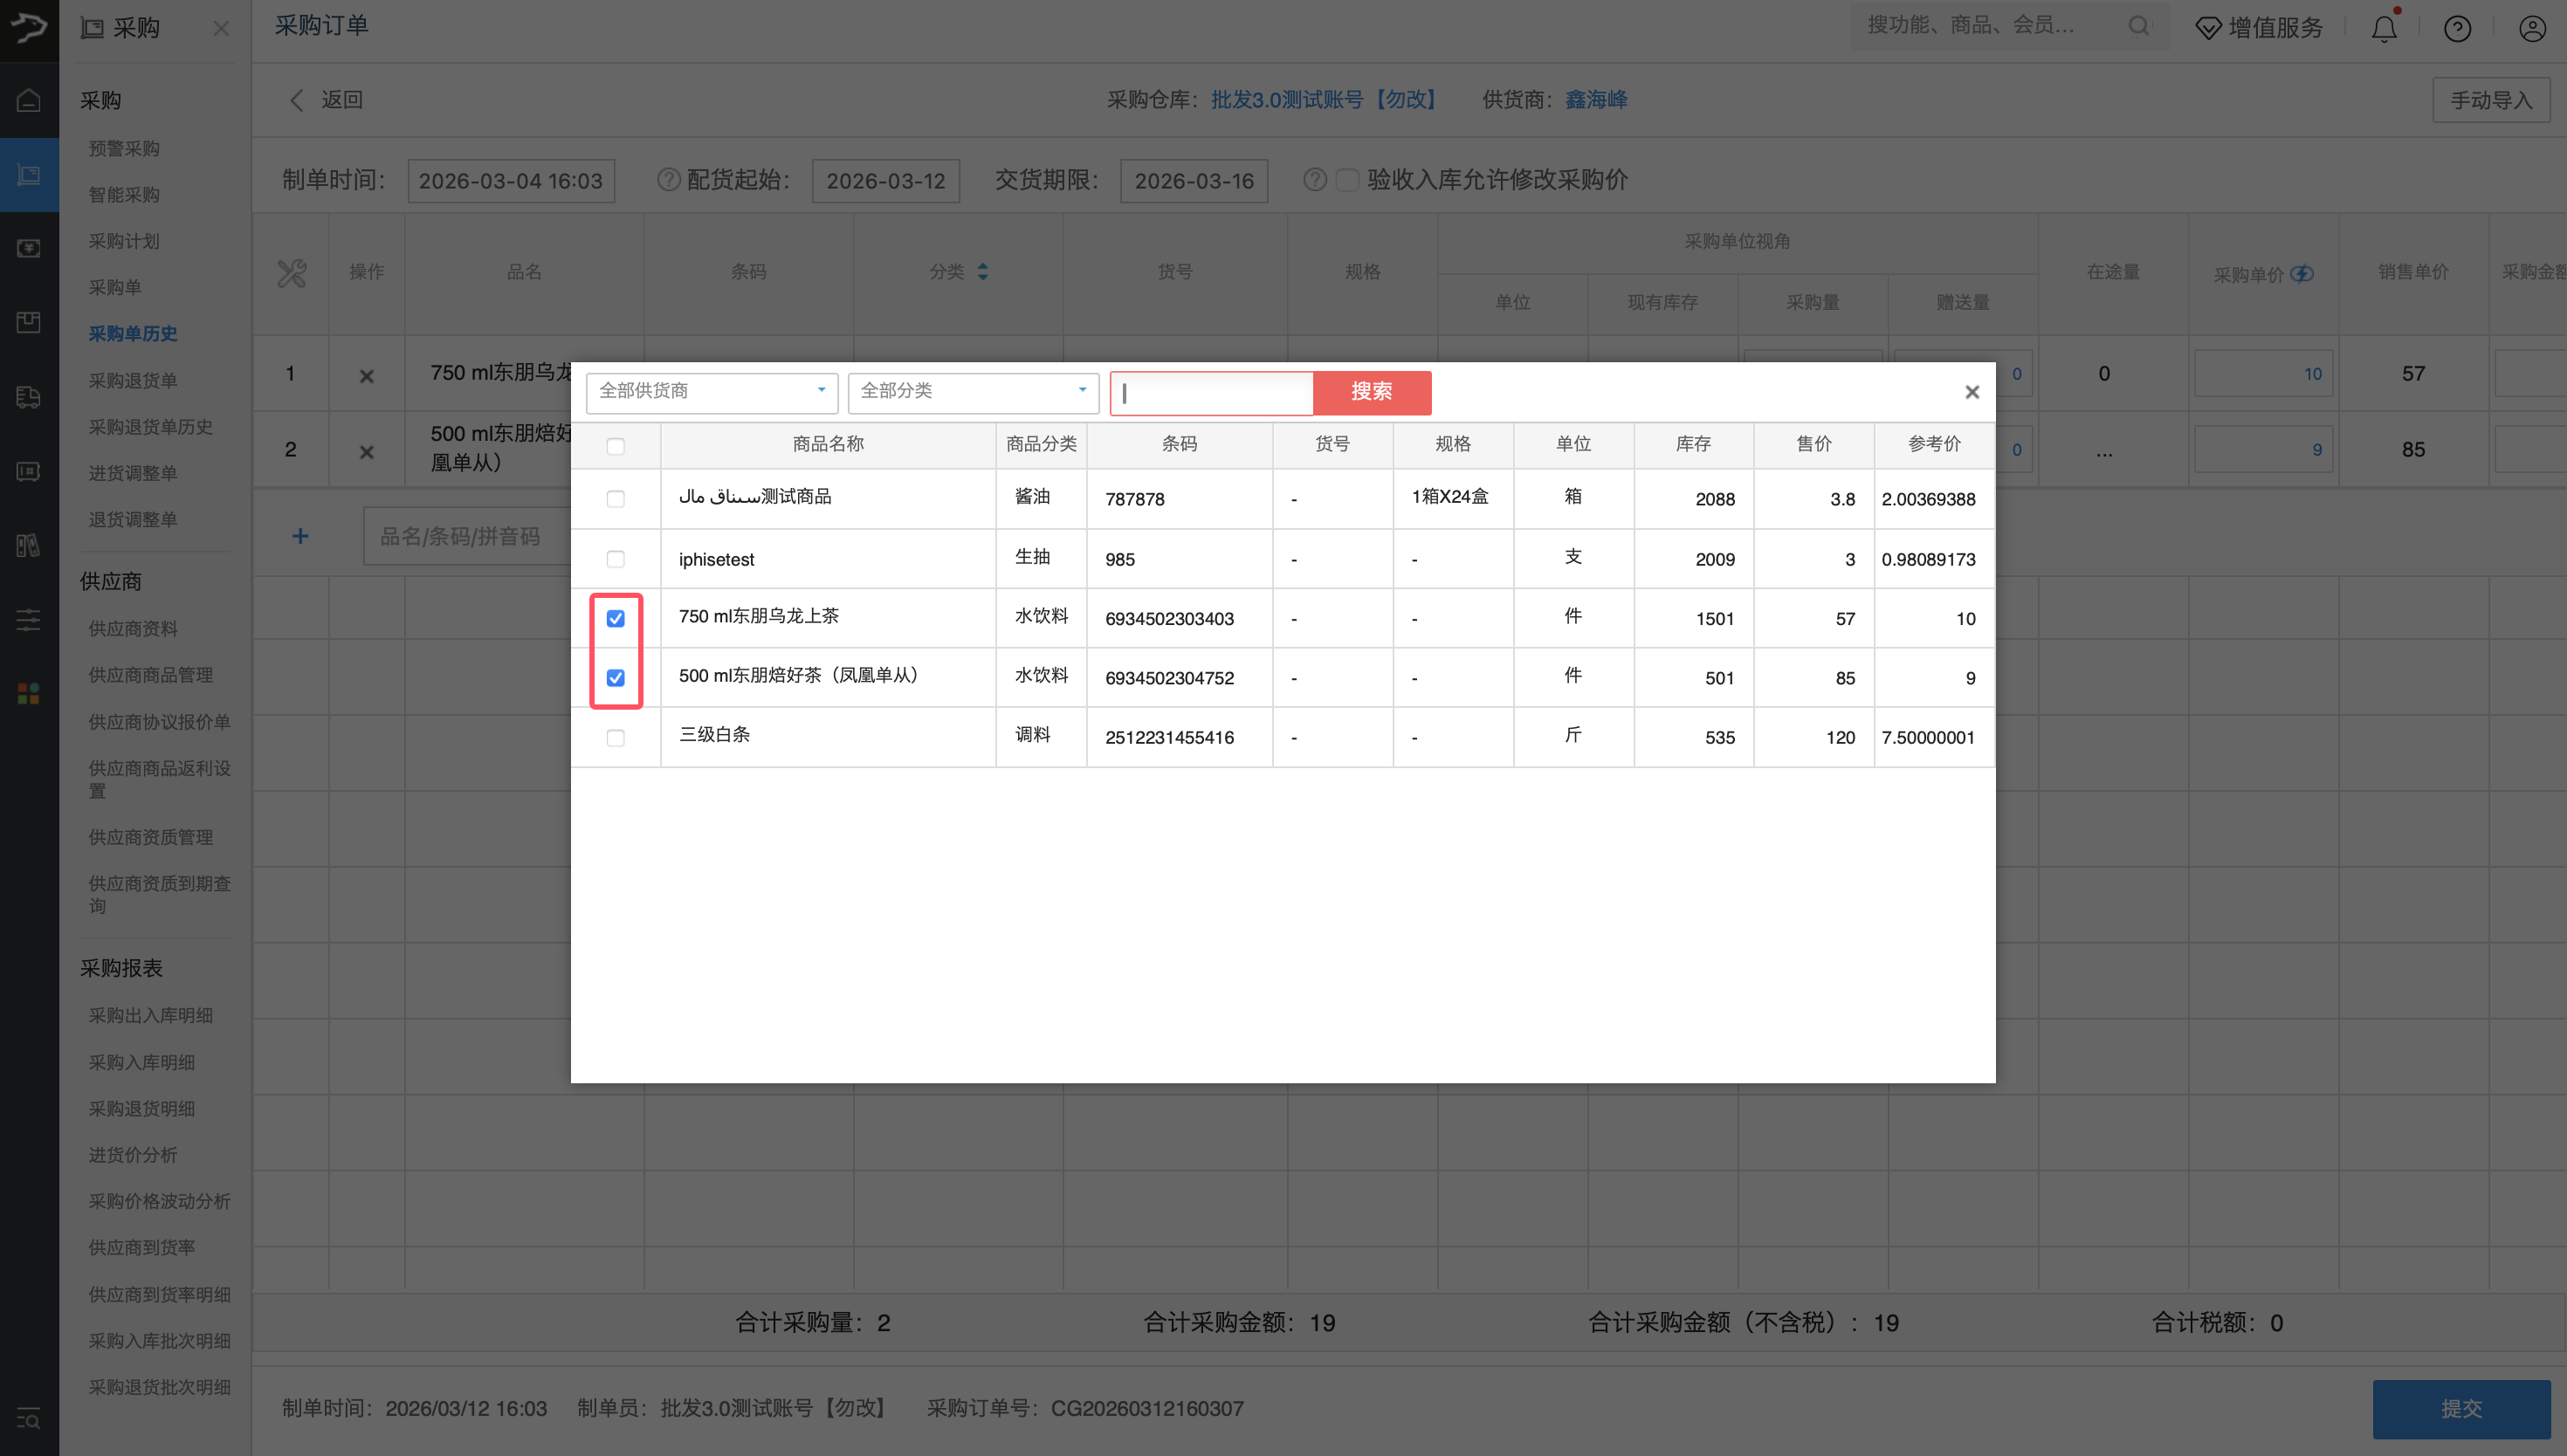Viewport: 2567px width, 1456px height.
Task: Click the popup search text field
Action: point(1212,393)
